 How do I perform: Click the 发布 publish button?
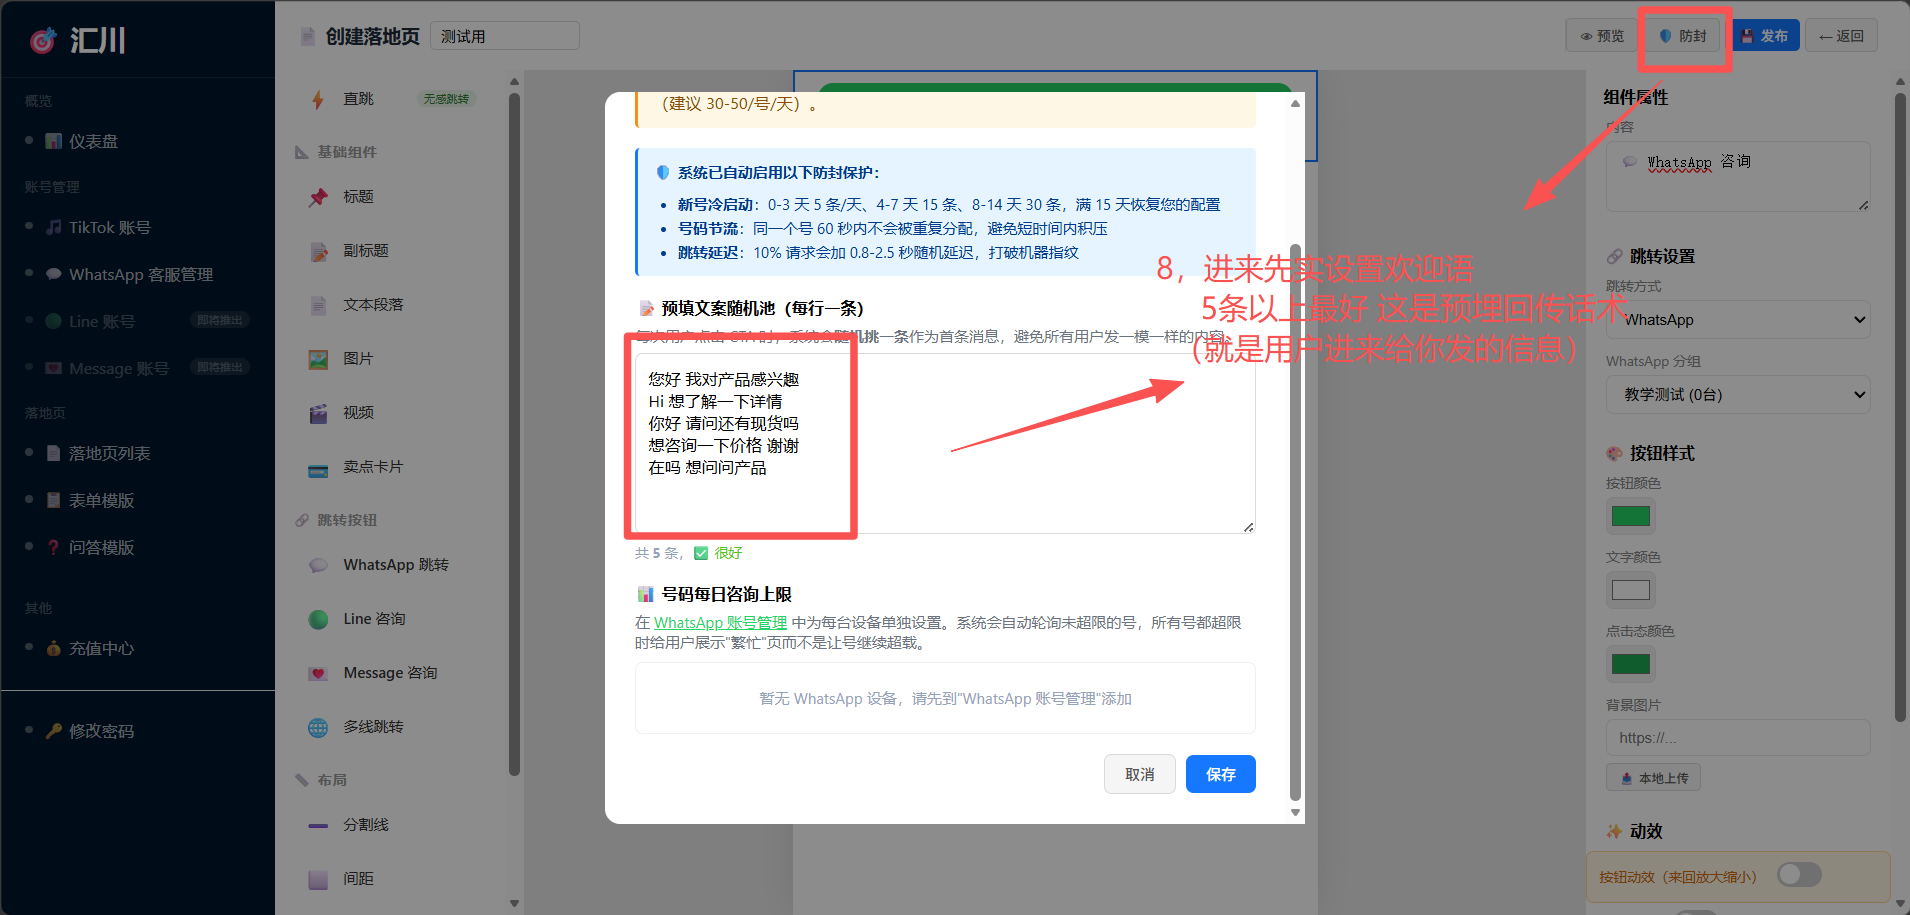(x=1765, y=36)
